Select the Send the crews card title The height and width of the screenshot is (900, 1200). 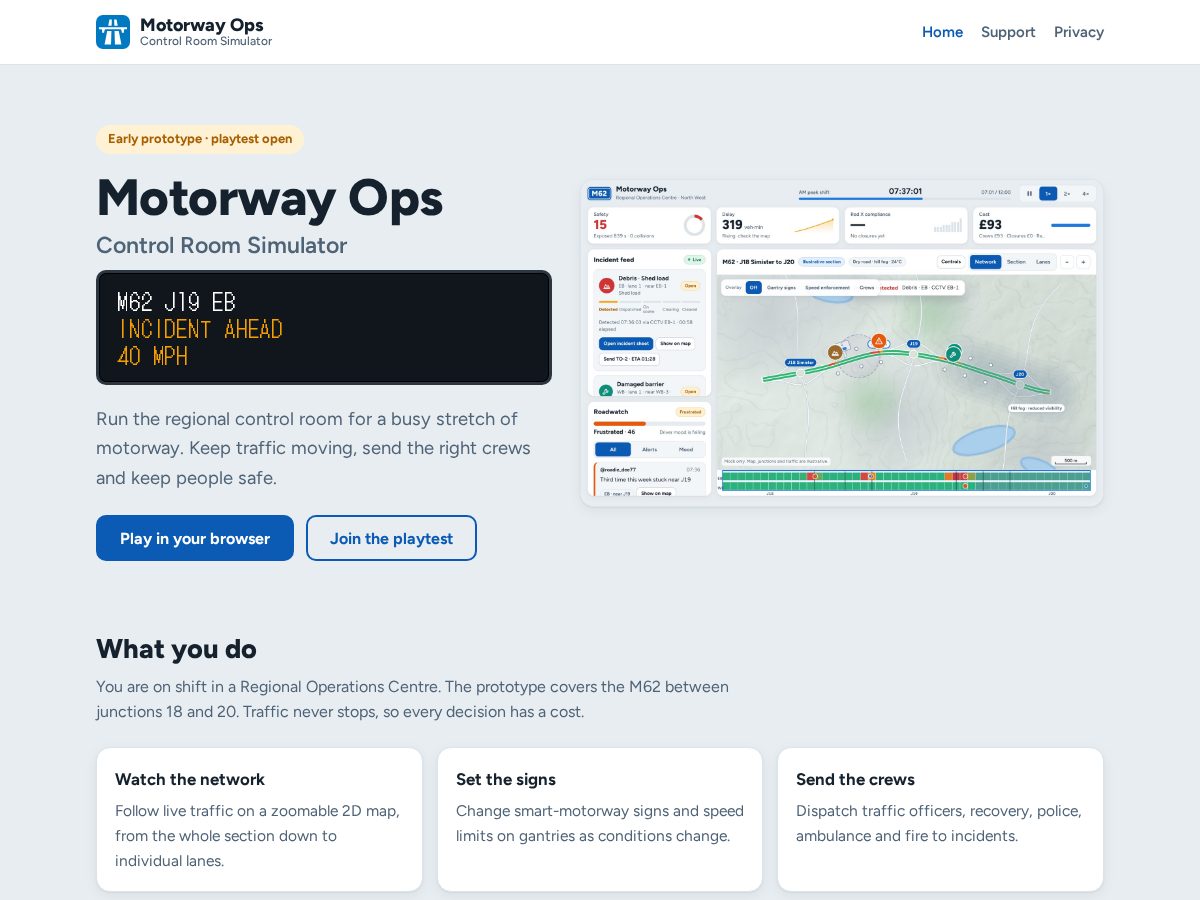coord(855,779)
